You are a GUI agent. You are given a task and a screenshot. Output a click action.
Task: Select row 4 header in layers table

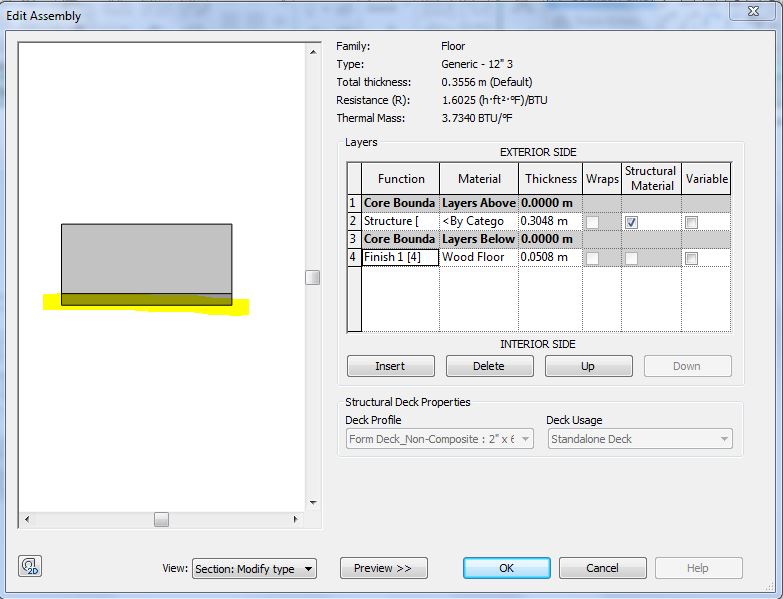354,257
